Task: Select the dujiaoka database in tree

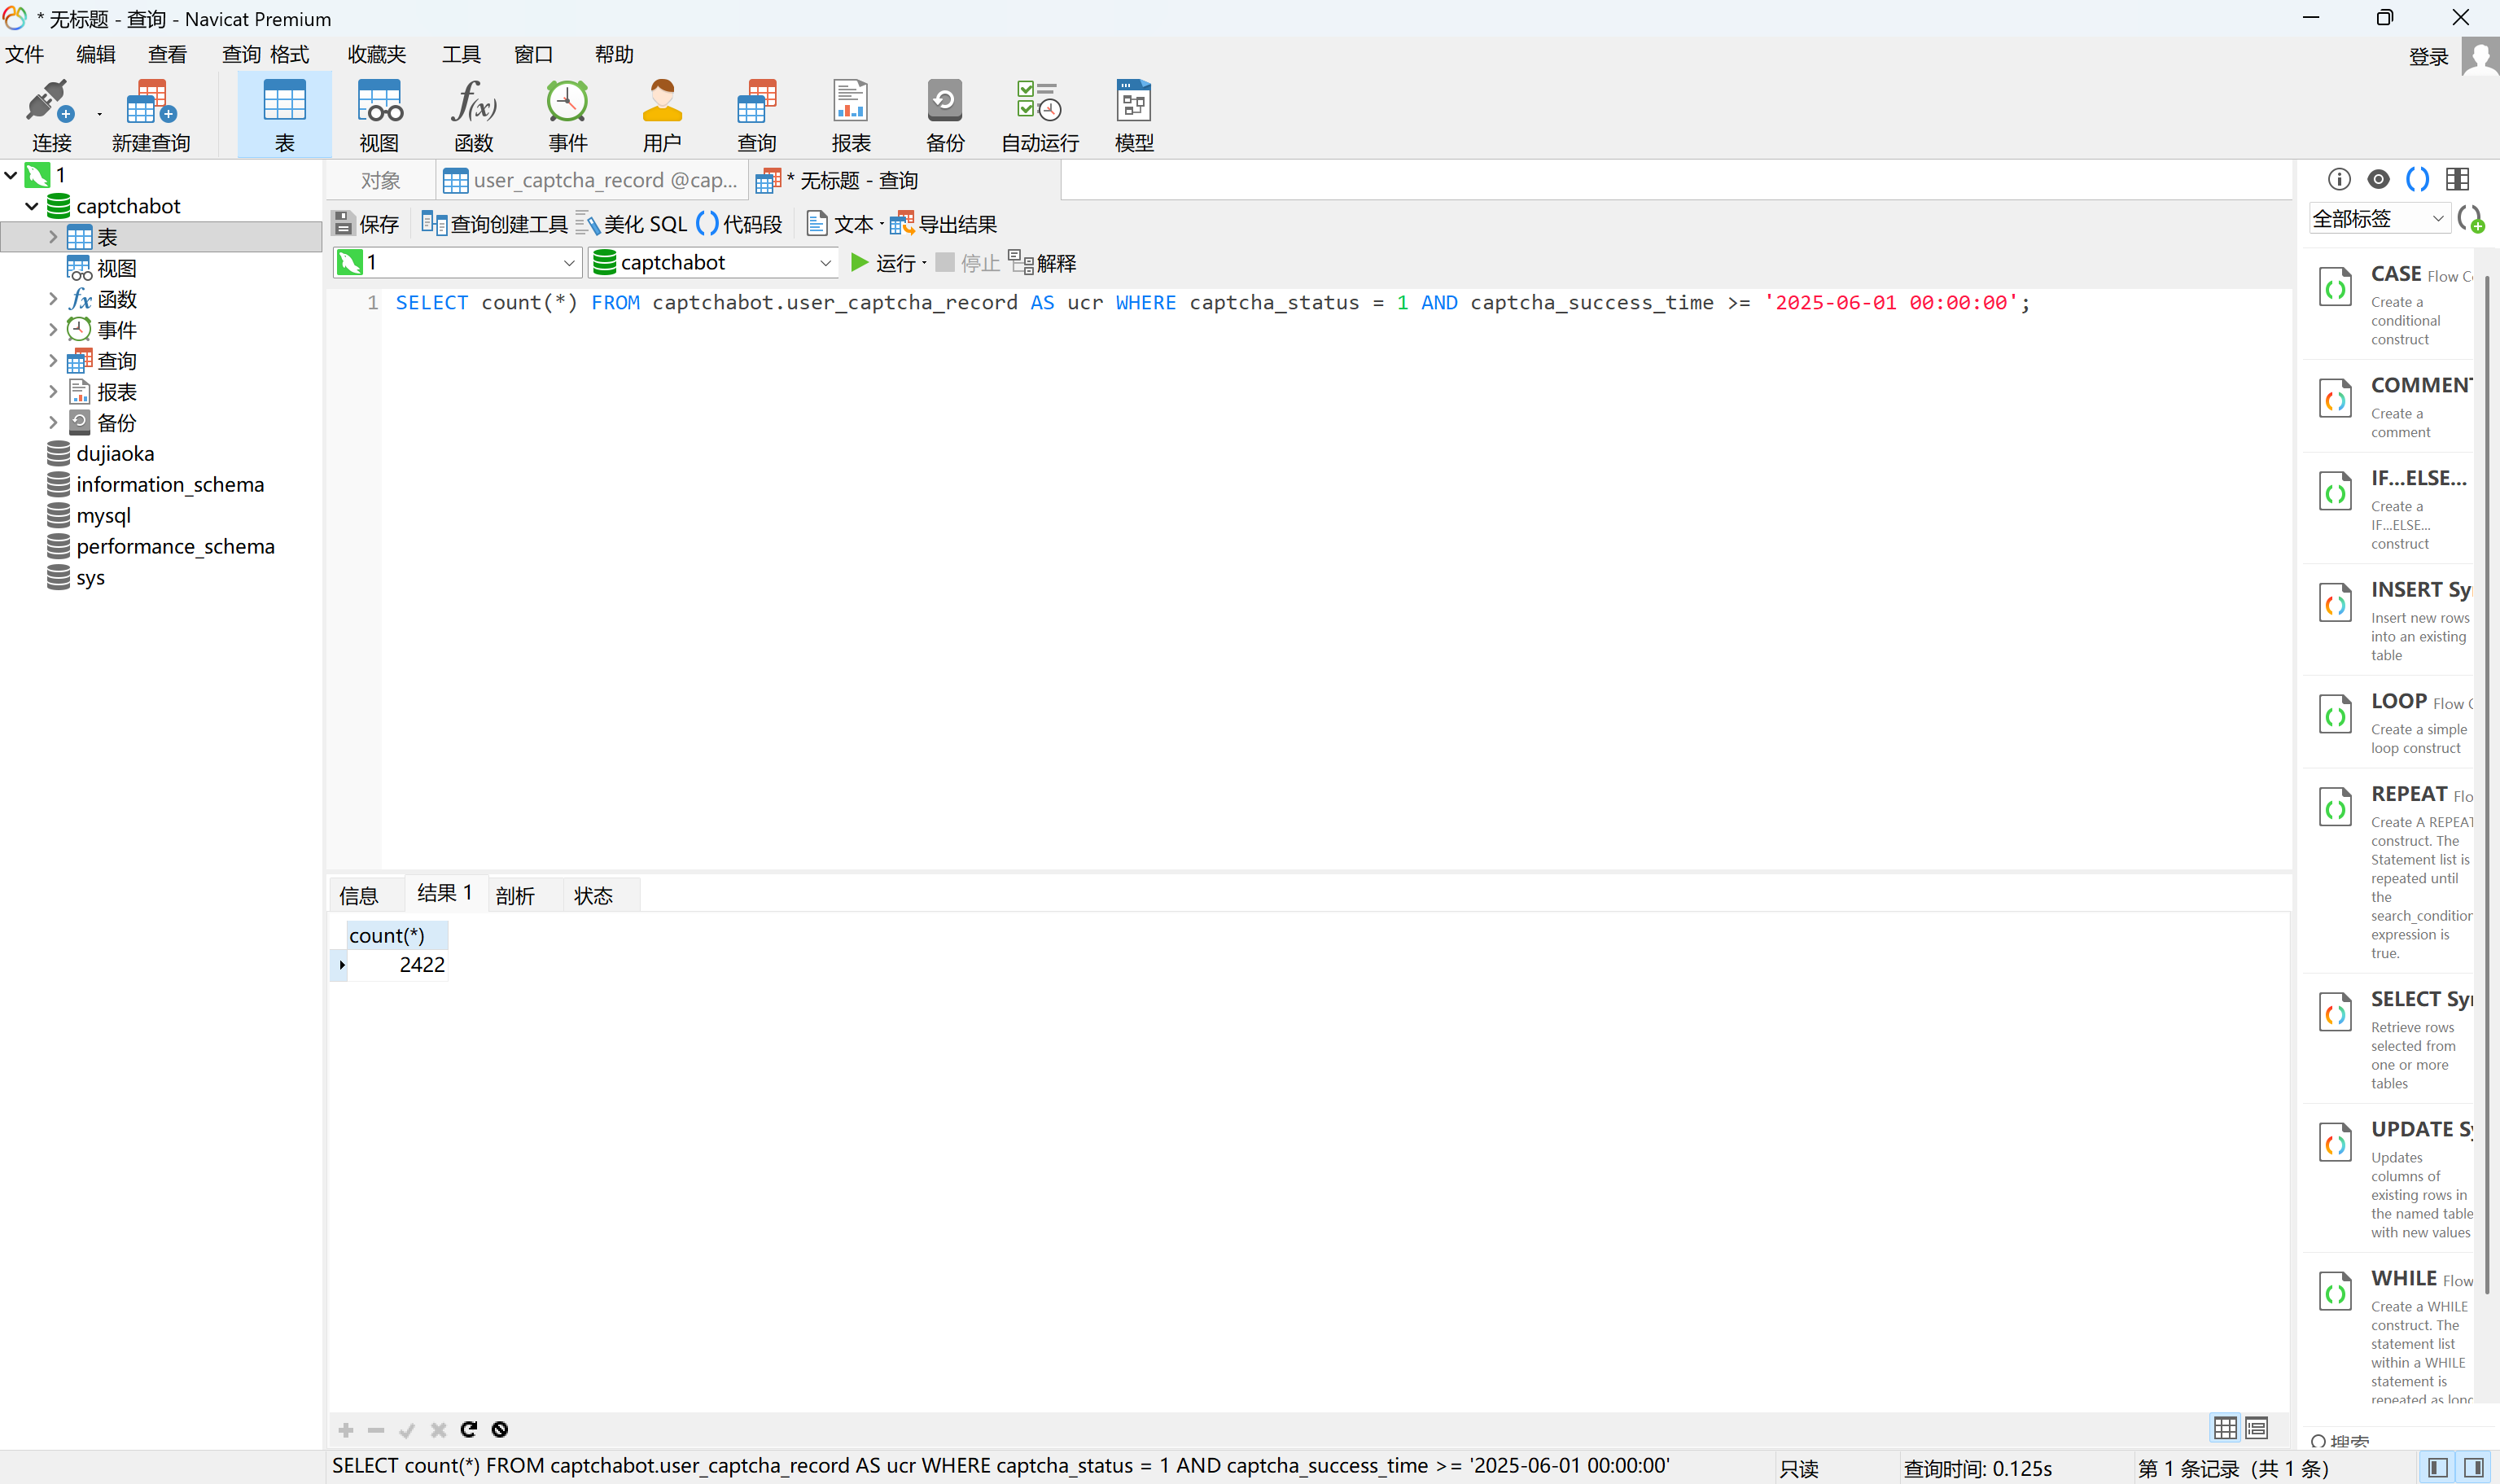Action: tap(115, 454)
